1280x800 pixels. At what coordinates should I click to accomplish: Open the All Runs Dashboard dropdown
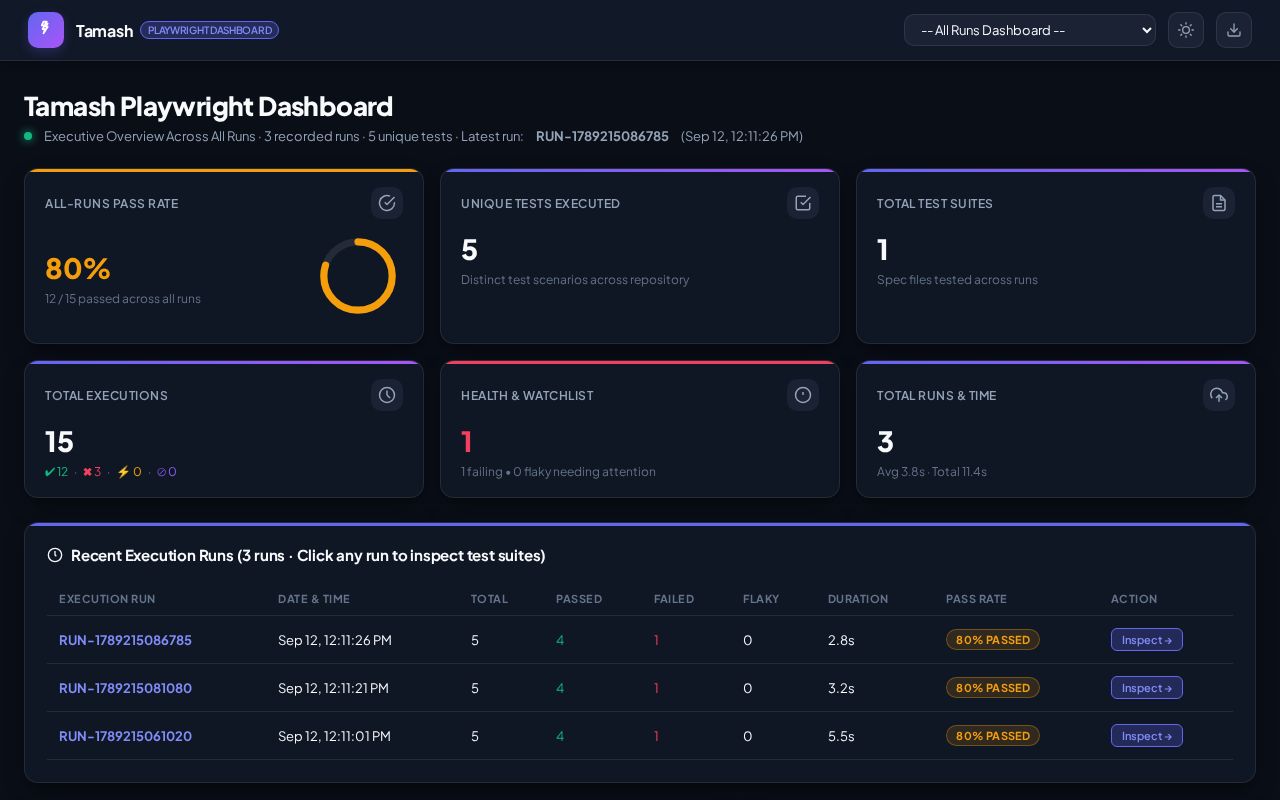click(x=1030, y=30)
